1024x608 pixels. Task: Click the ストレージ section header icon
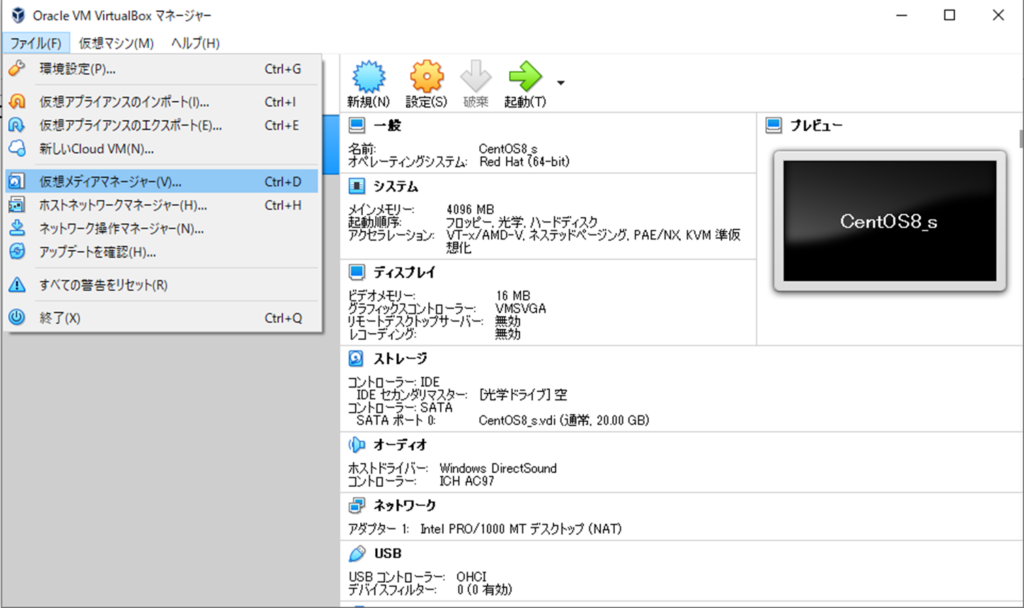[x=356, y=358]
